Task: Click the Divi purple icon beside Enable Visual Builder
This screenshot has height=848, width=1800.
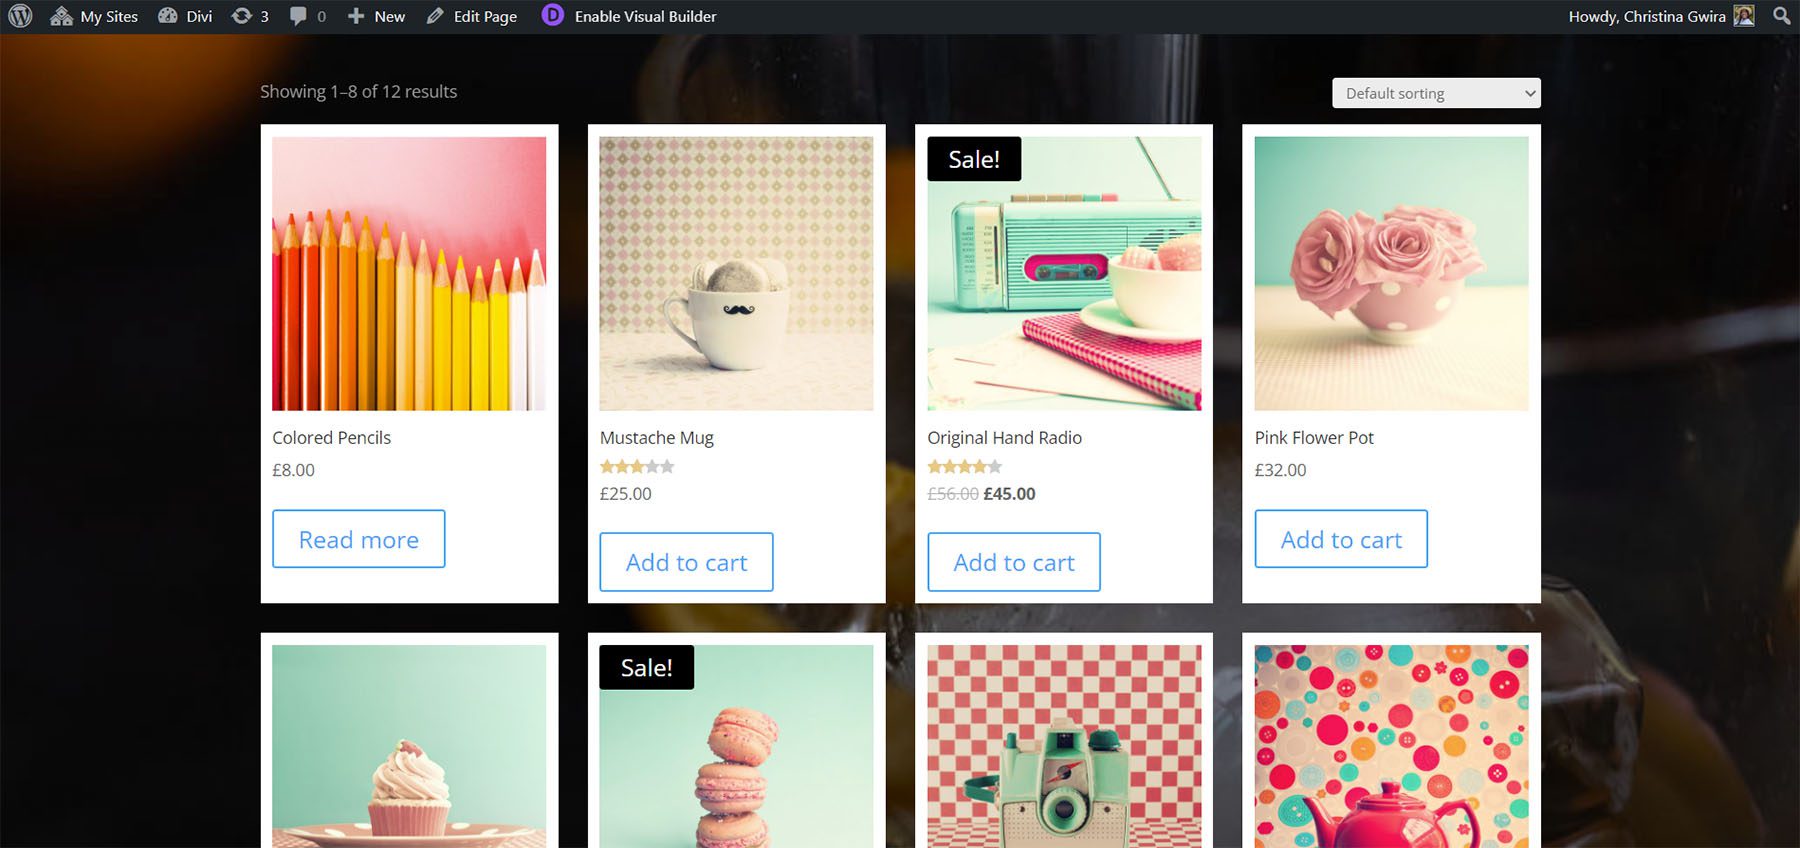Action: tap(551, 15)
